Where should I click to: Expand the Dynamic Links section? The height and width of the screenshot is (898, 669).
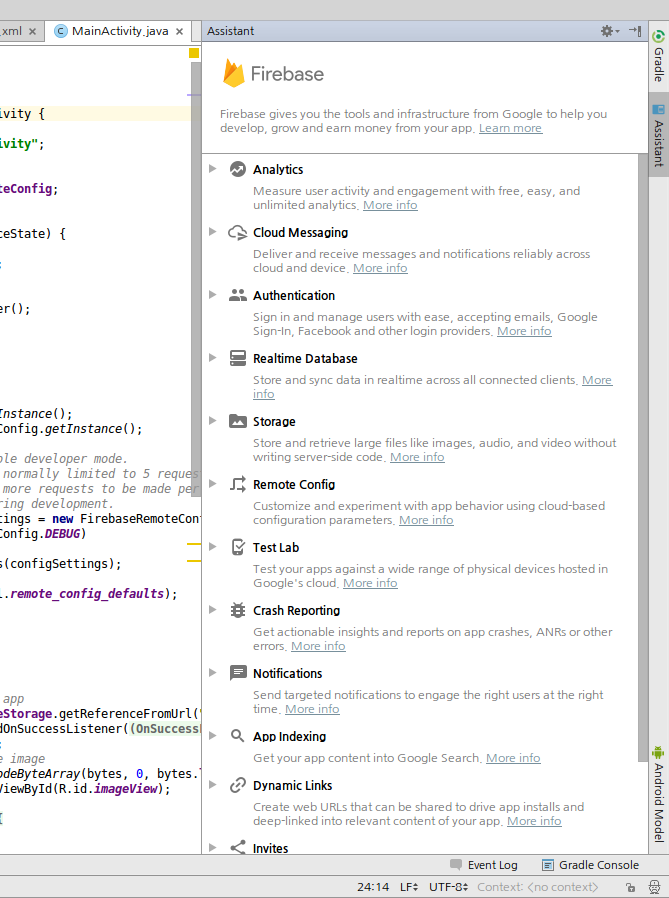212,785
